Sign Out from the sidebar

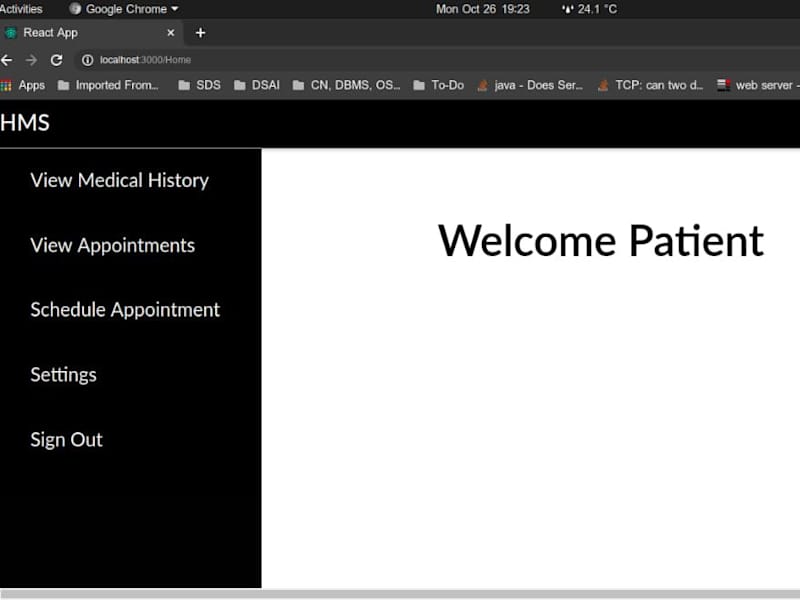tap(66, 440)
